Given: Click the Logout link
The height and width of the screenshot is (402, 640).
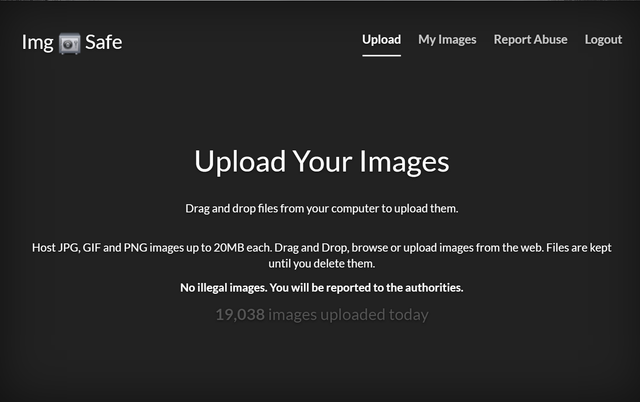Looking at the screenshot, I should (x=603, y=40).
